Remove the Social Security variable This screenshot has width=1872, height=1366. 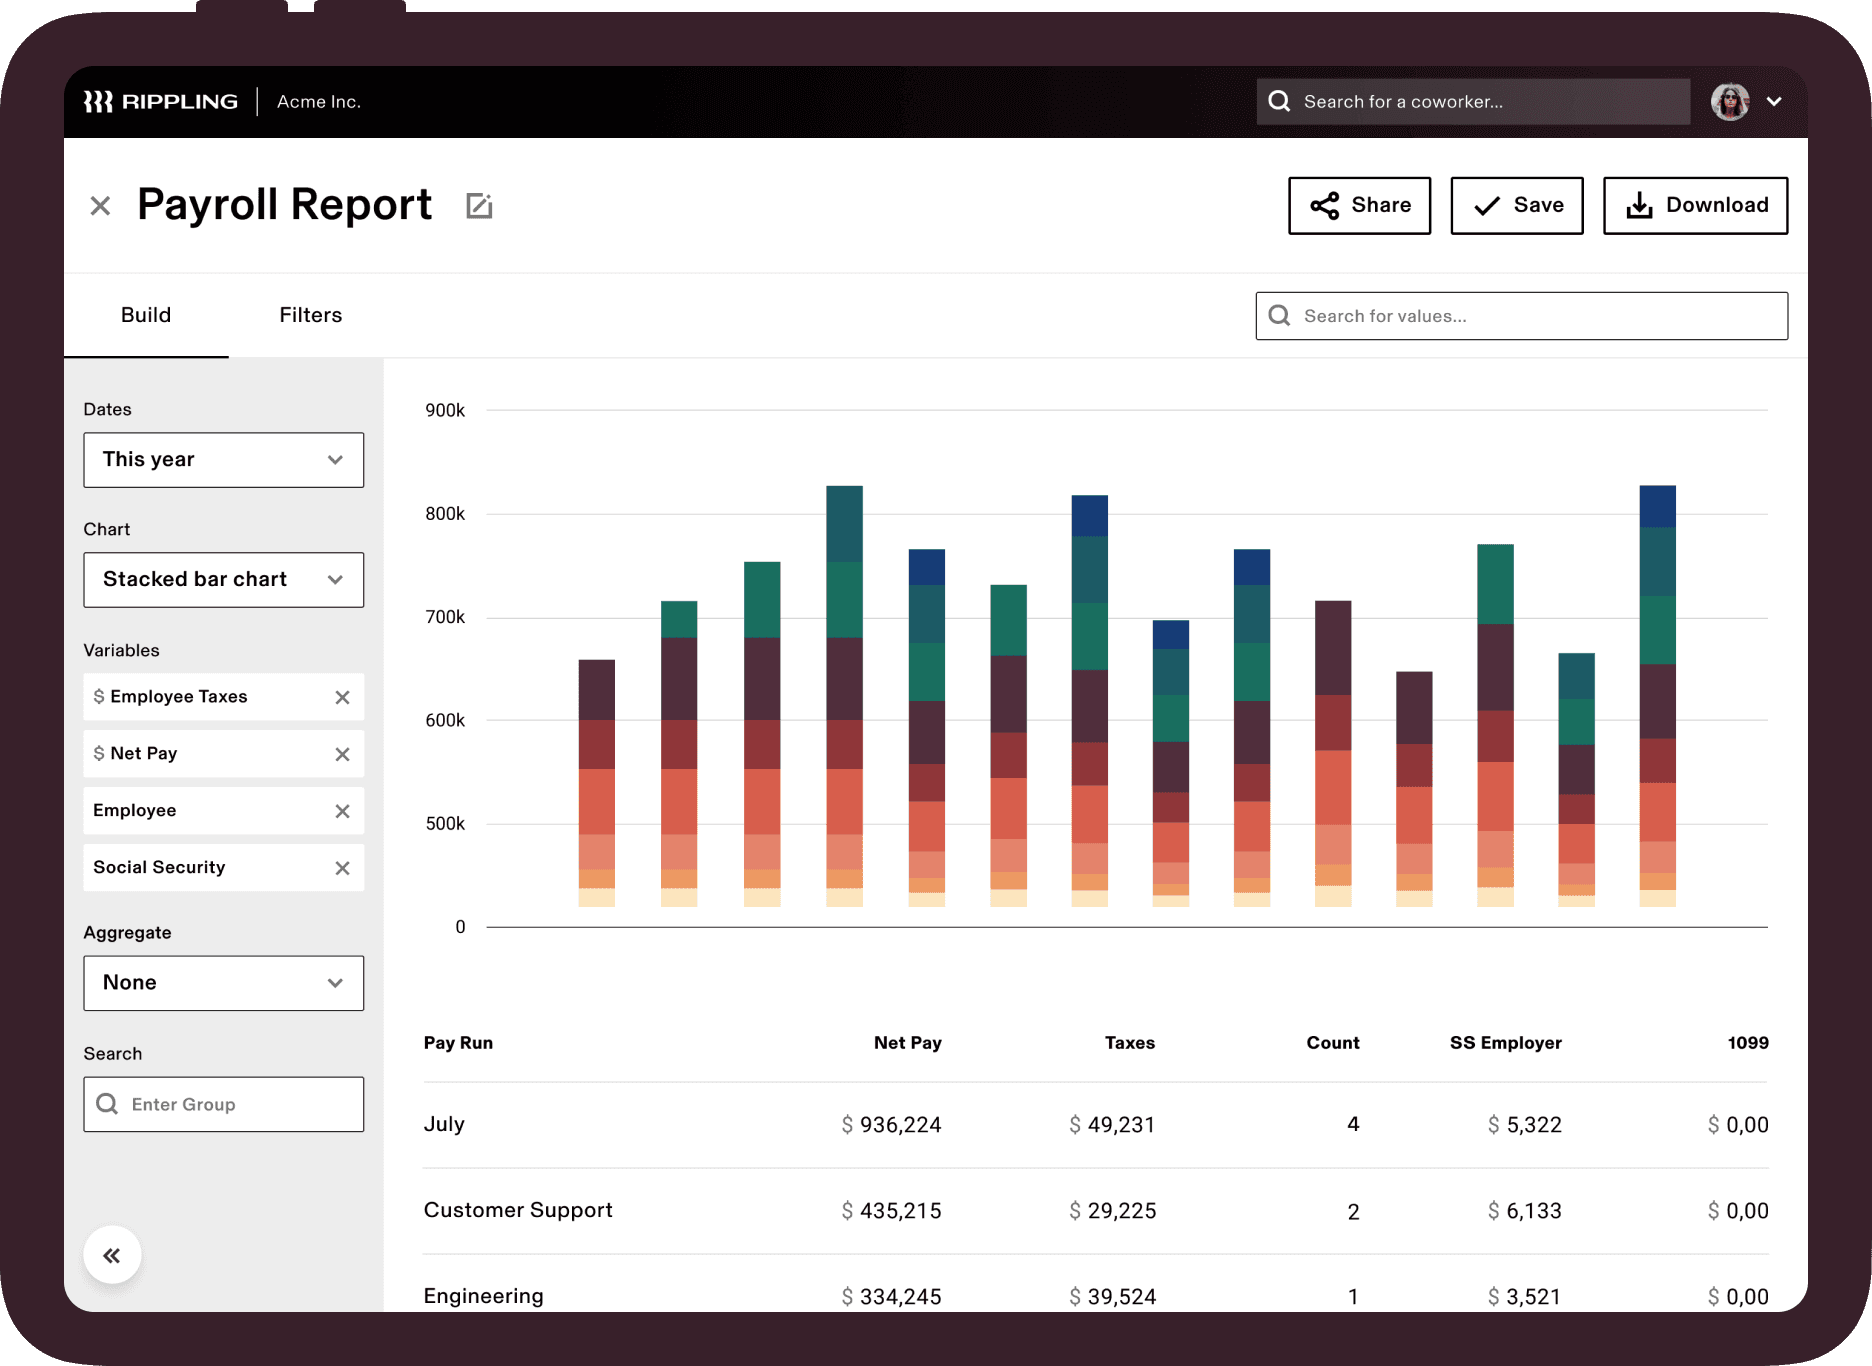tap(342, 868)
